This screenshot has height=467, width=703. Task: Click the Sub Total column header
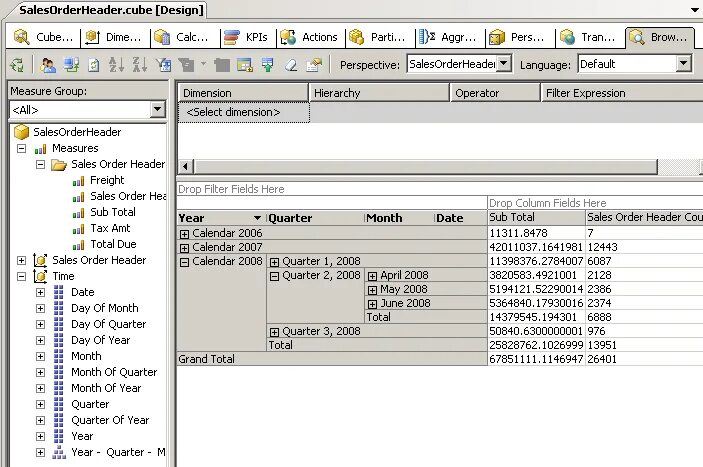click(536, 217)
